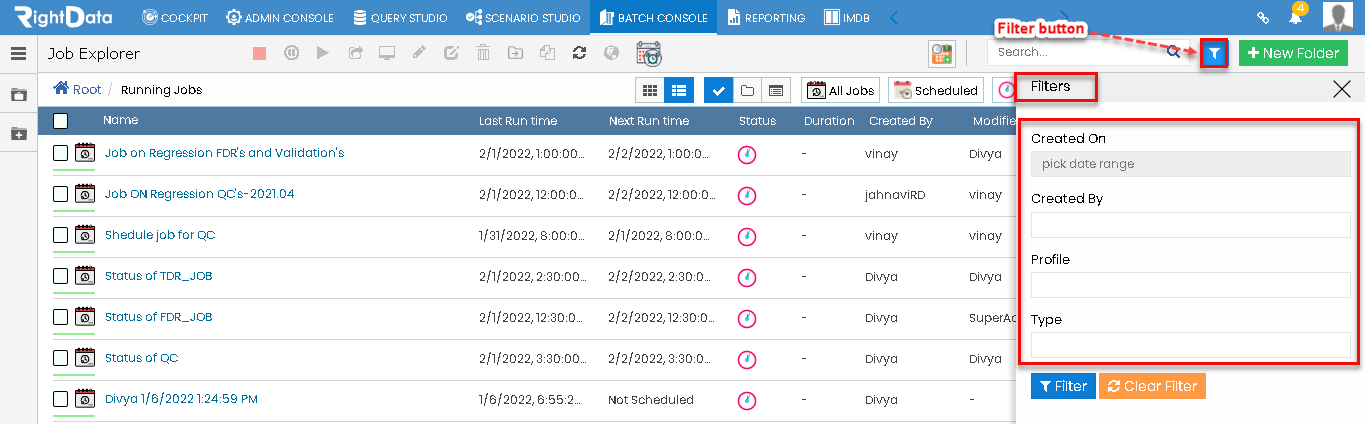
Task: Toggle the select-all header checkbox
Action: click(x=61, y=121)
